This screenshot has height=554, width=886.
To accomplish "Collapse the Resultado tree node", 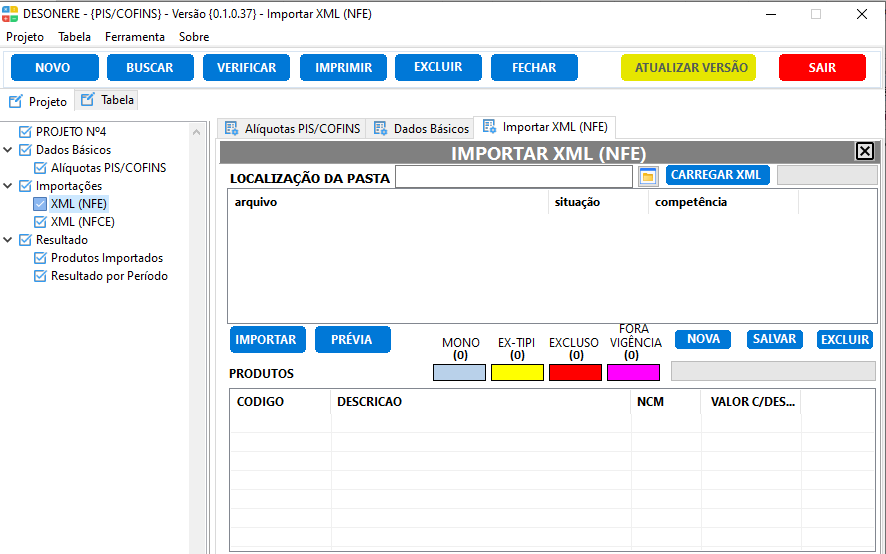I will (x=9, y=240).
